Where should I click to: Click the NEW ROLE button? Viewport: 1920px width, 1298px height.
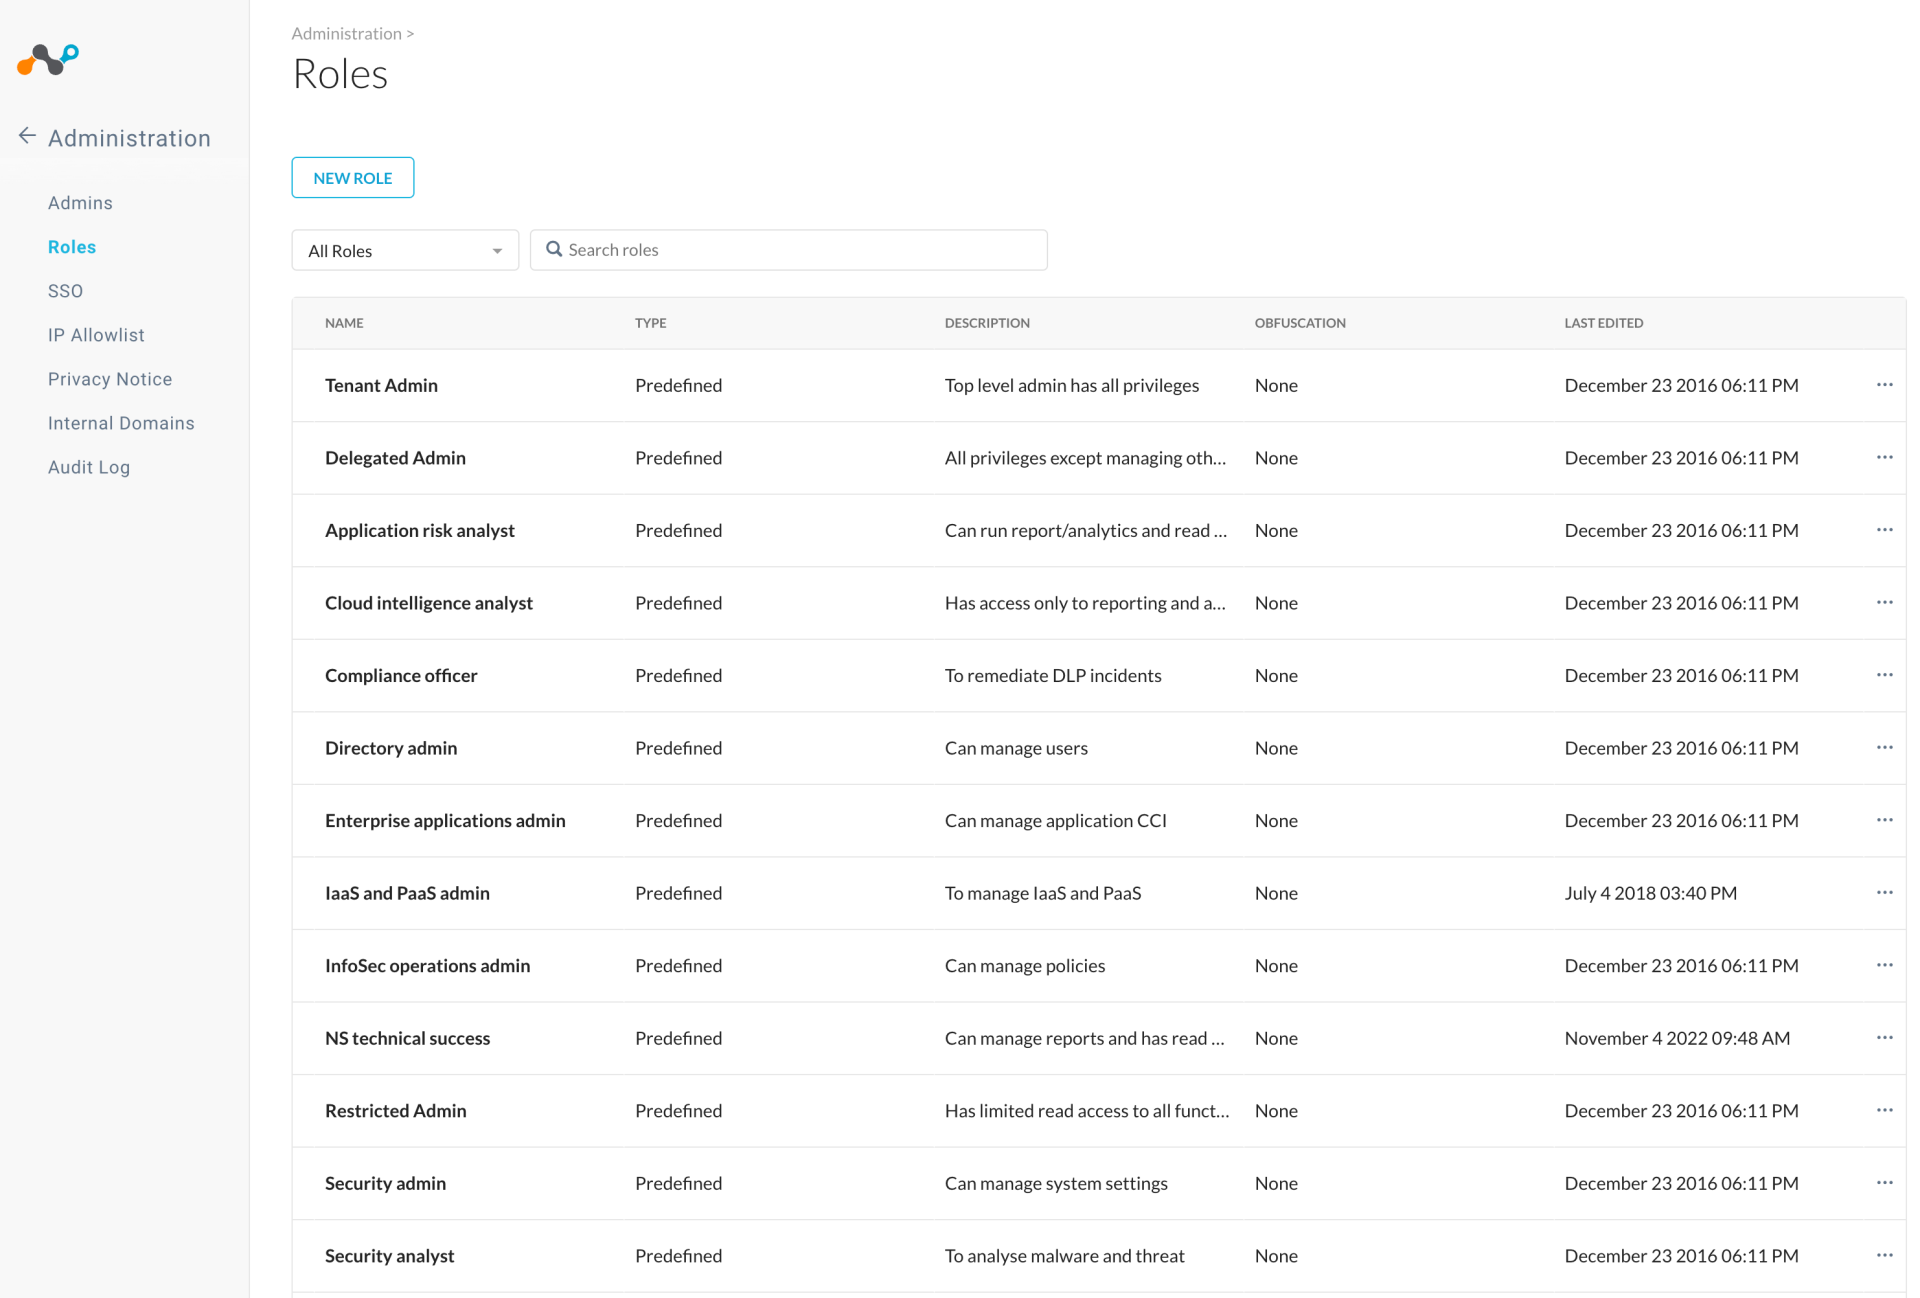click(352, 177)
